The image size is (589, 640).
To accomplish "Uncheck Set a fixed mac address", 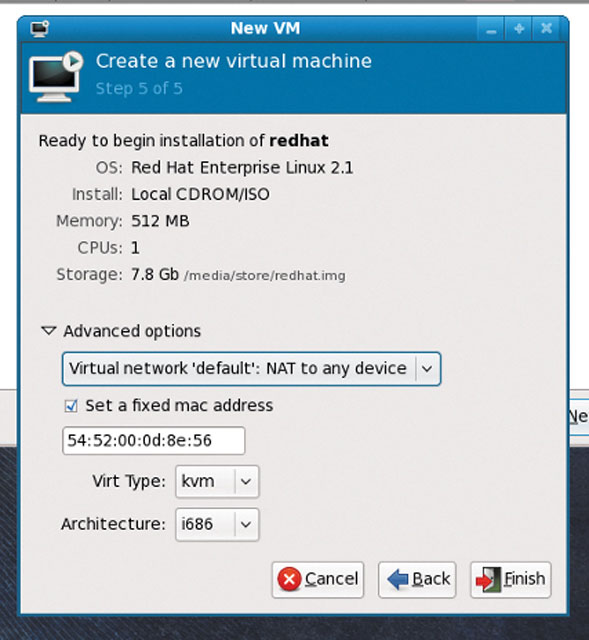I will 71,406.
